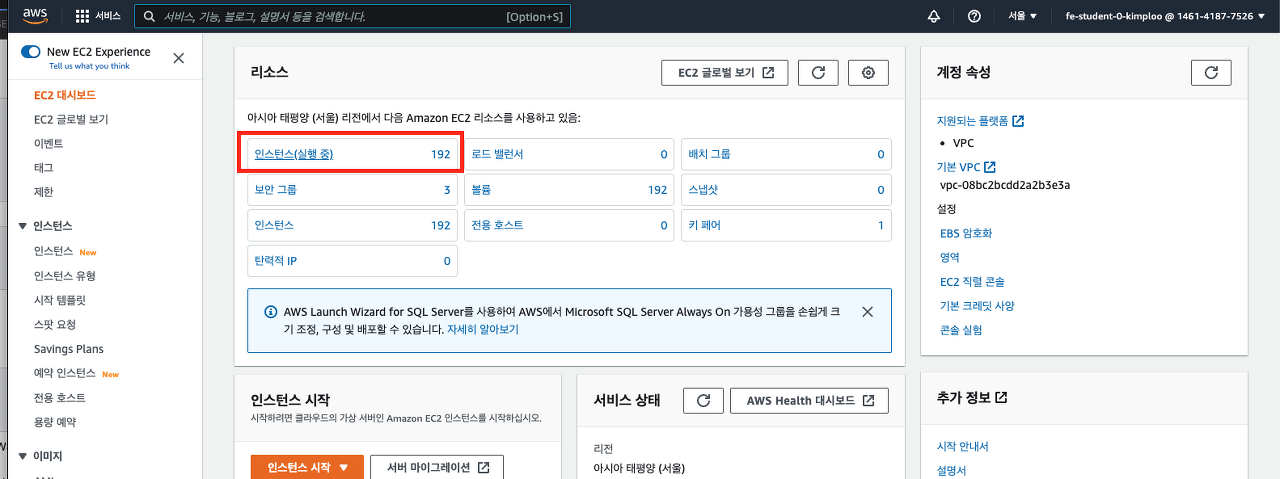Click 자세히 알아보기 in the banner
Viewport: 1280px width, 479px height.
pos(483,328)
